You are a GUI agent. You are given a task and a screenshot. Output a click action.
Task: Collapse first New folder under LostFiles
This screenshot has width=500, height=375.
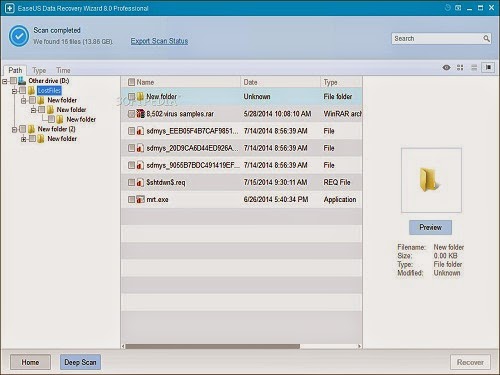(23, 100)
